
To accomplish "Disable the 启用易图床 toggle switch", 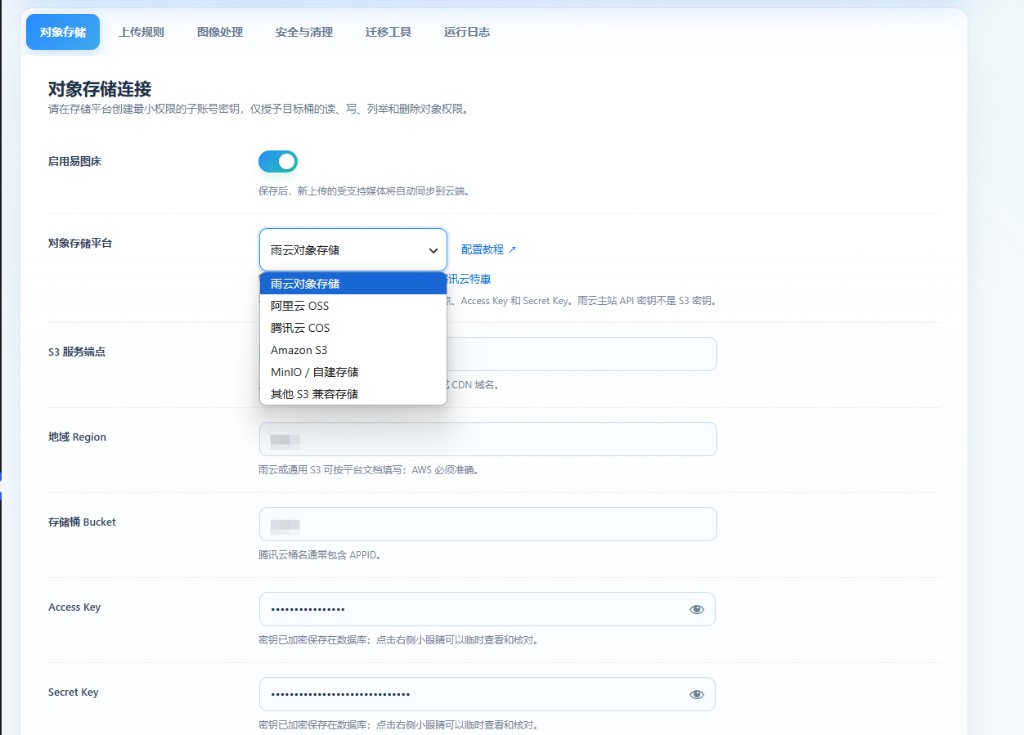I will tap(278, 161).
